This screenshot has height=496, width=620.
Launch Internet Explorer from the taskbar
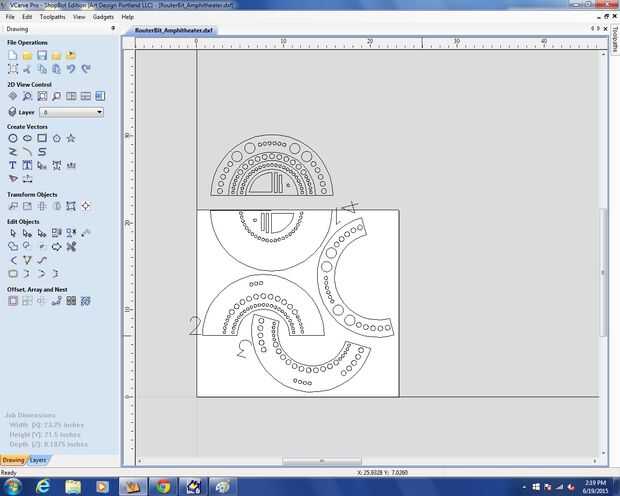(x=43, y=486)
